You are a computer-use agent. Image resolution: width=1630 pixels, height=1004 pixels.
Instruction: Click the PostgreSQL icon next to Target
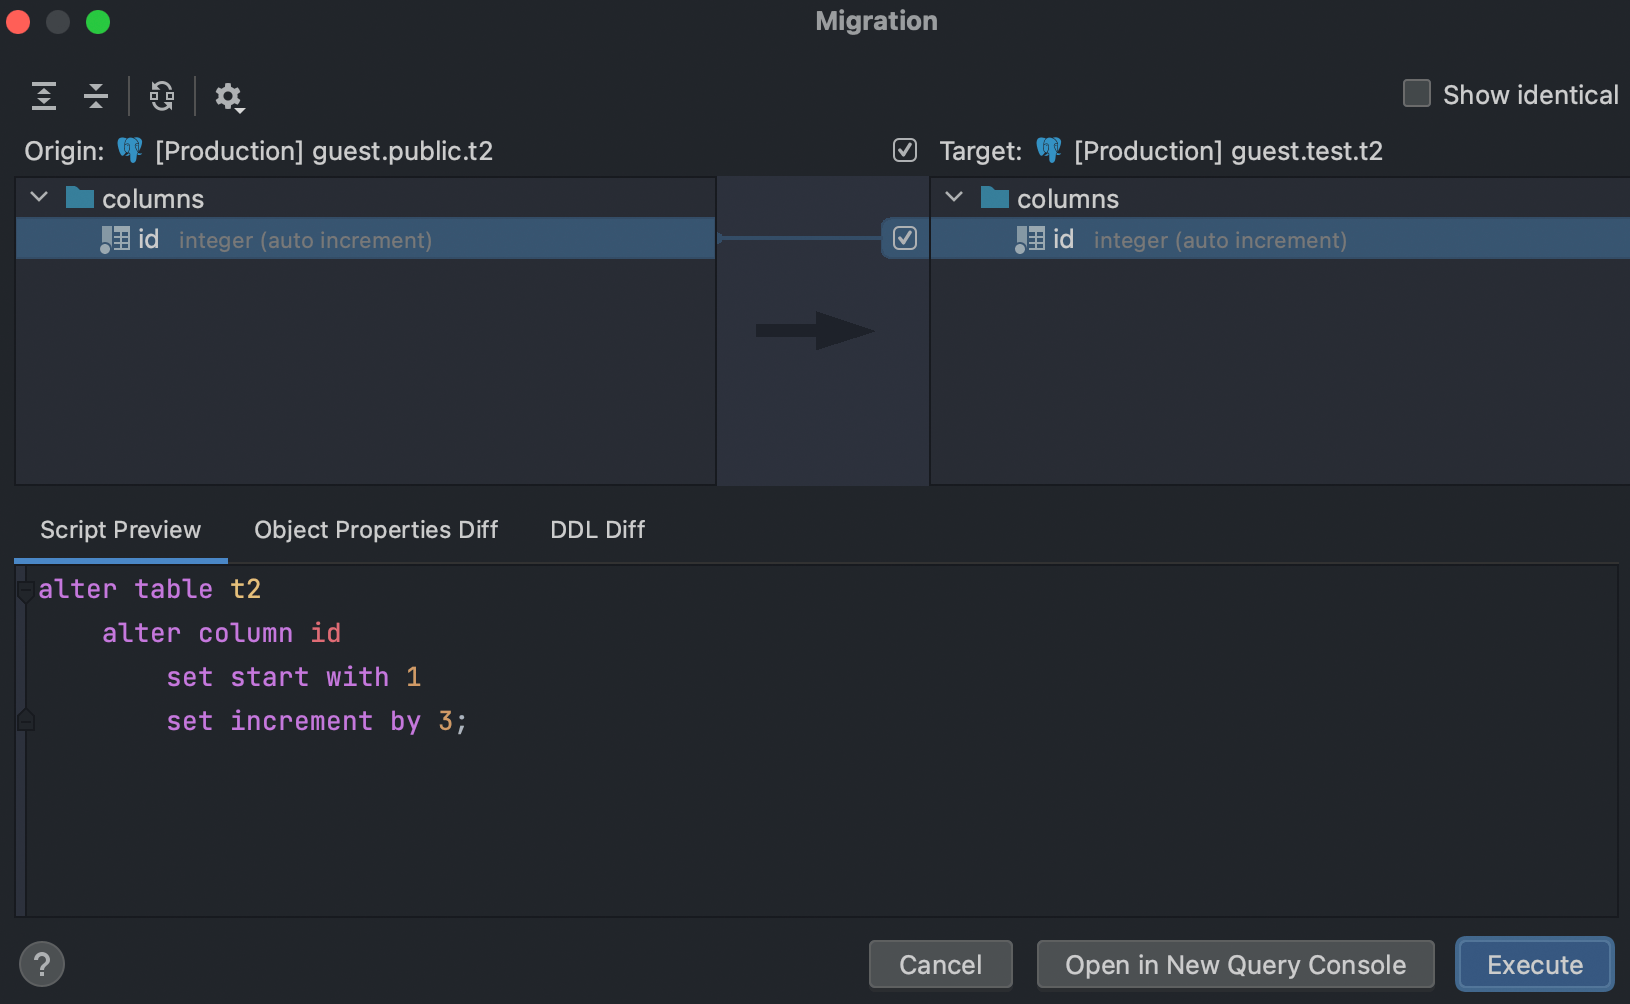coord(1048,150)
